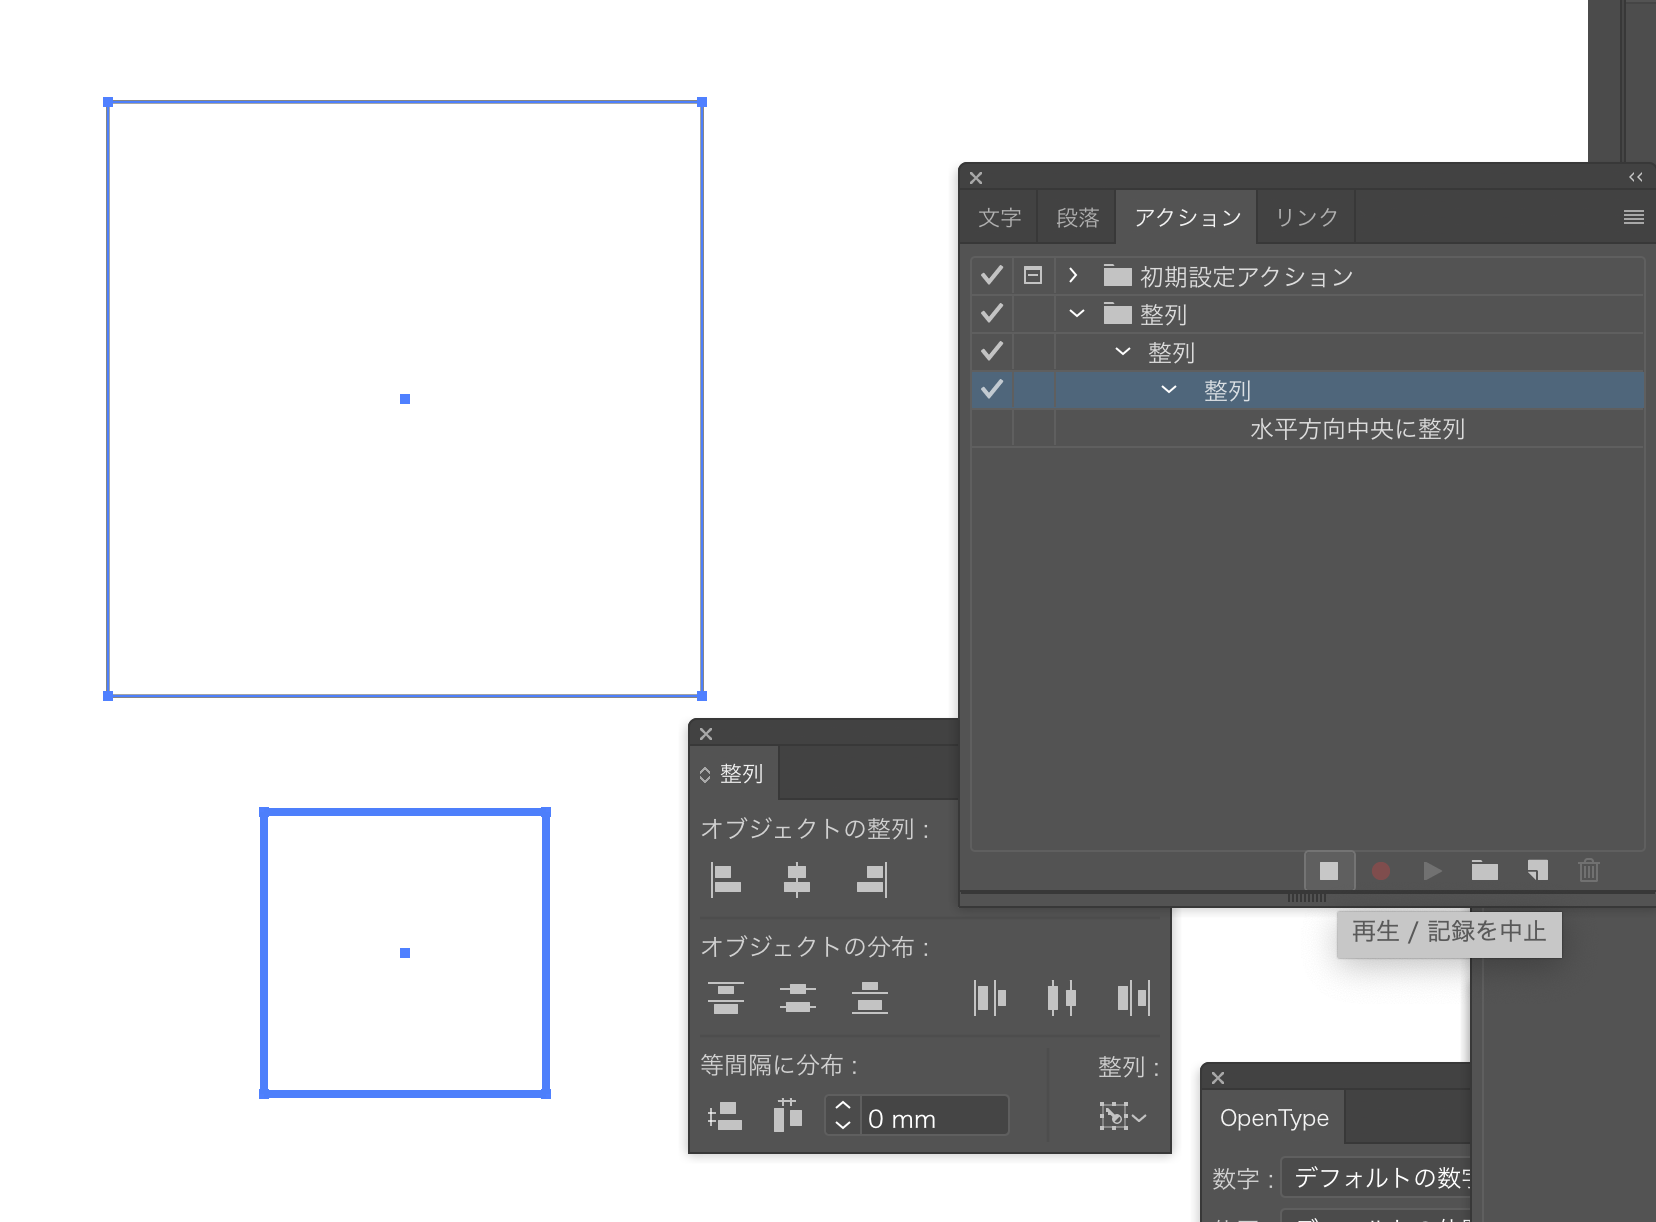Image resolution: width=1656 pixels, height=1222 pixels.
Task: Toggle checkmark for 初期設定アクション set
Action: point(992,275)
